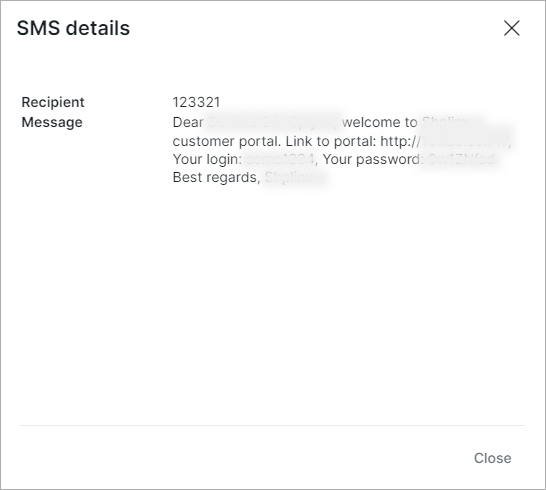546x490 pixels.
Task: Click the blurred customer name after Dear
Action: point(272,122)
